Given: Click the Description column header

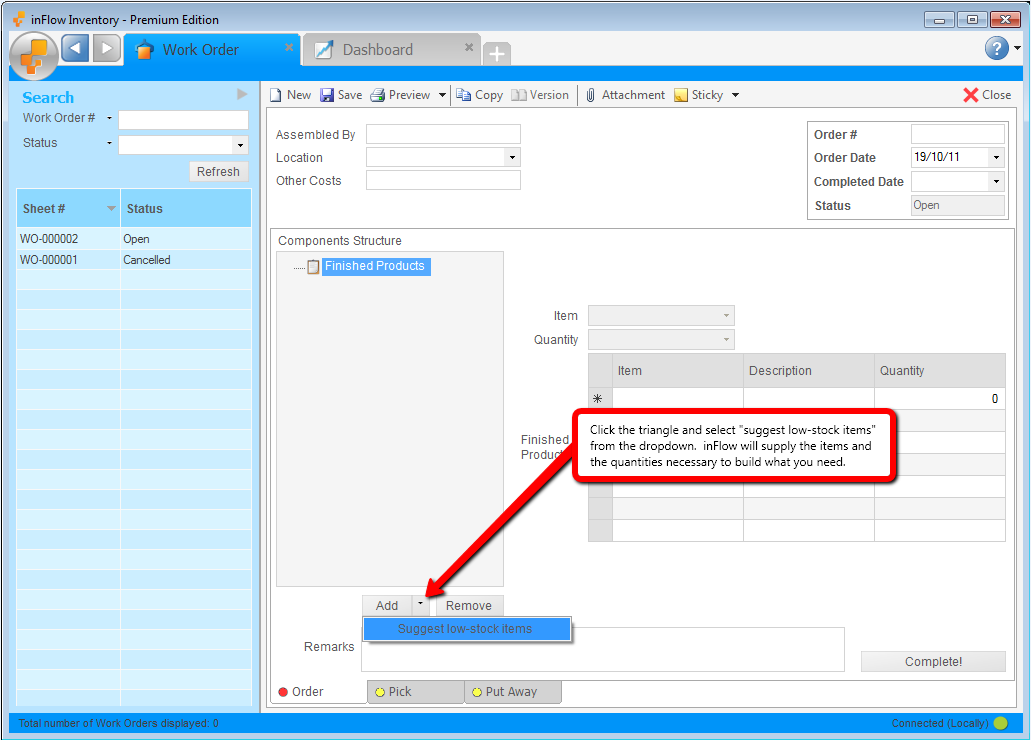Looking at the screenshot, I should [x=809, y=370].
